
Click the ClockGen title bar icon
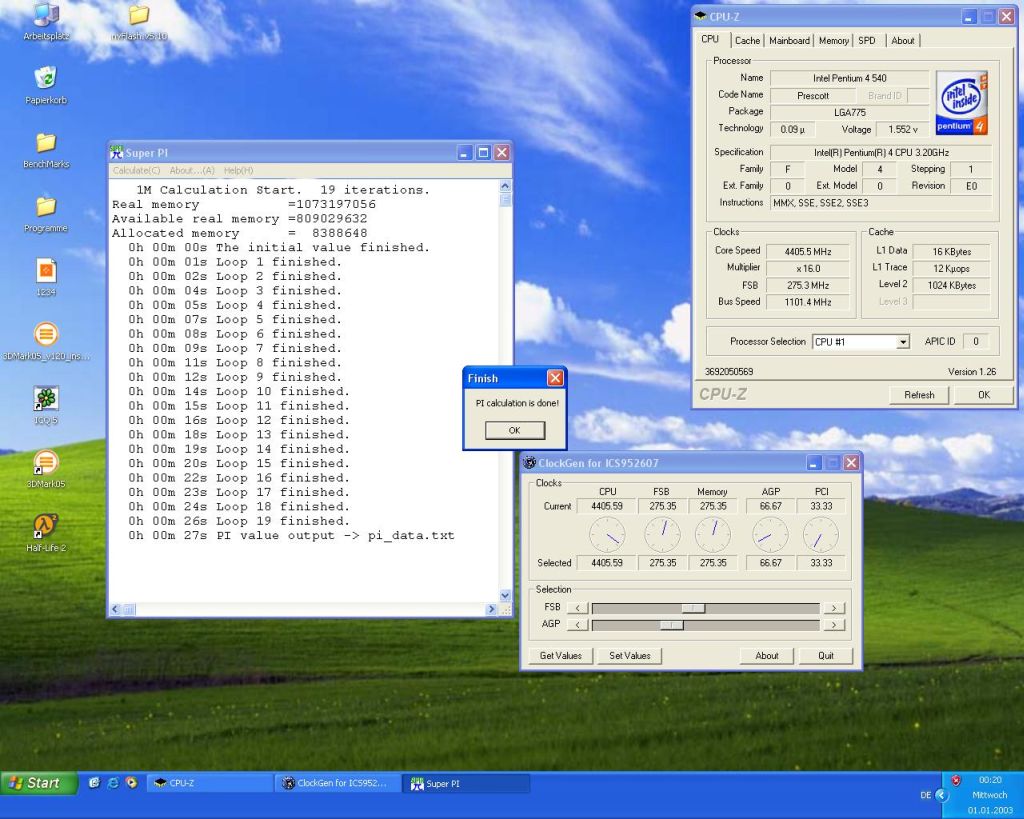(x=530, y=462)
